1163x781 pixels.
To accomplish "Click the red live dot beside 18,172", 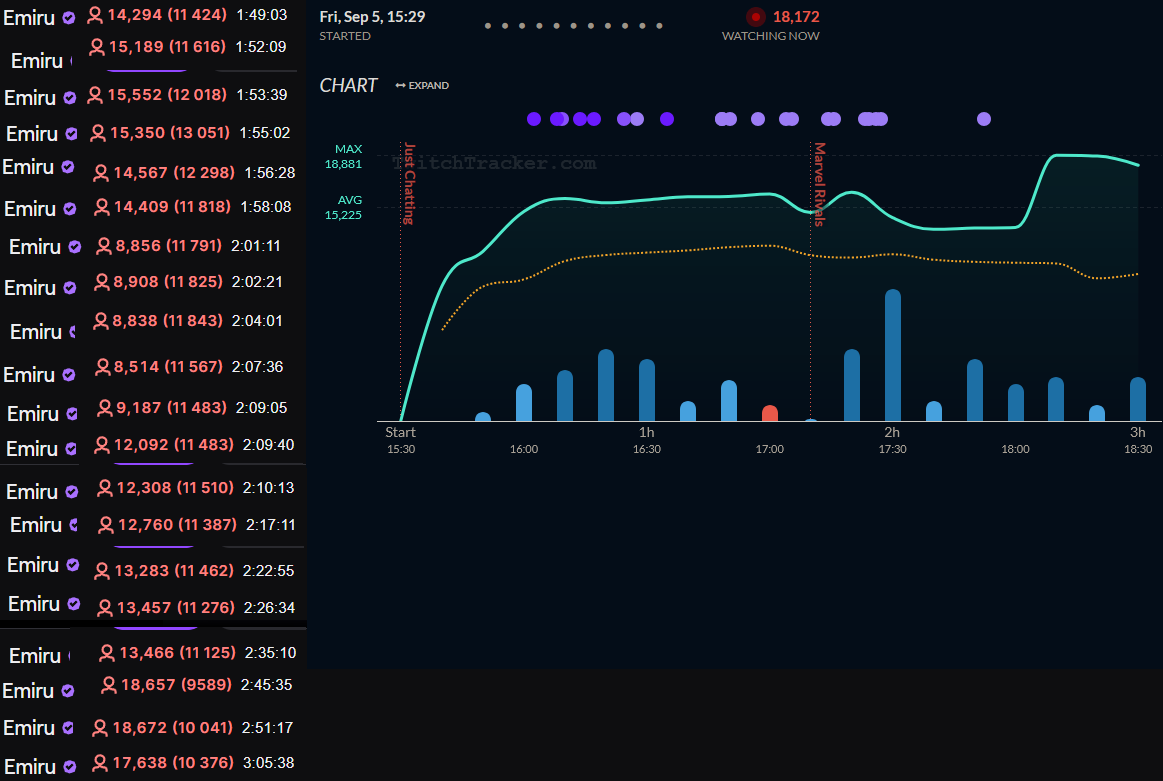I will click(755, 16).
